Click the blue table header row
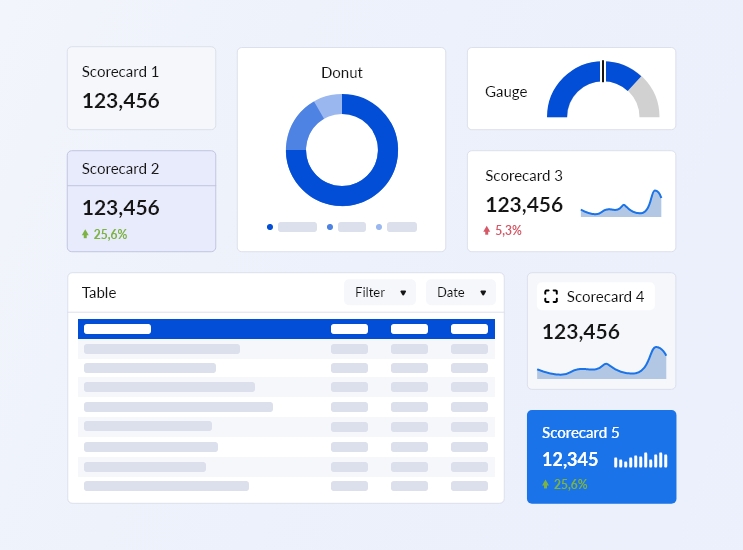 tap(286, 329)
